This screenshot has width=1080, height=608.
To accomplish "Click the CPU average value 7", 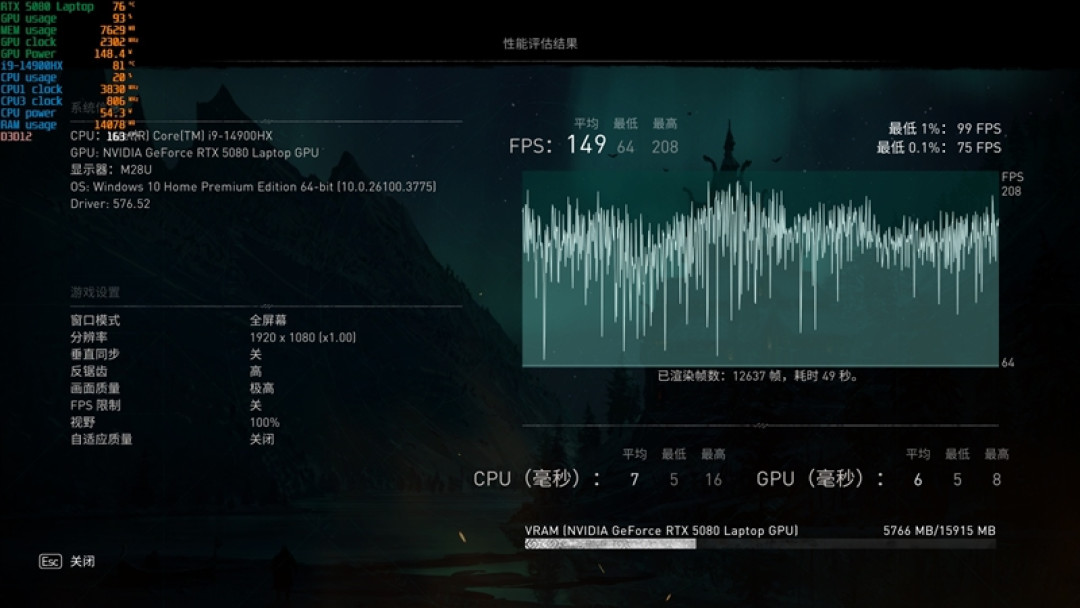I will [634, 480].
